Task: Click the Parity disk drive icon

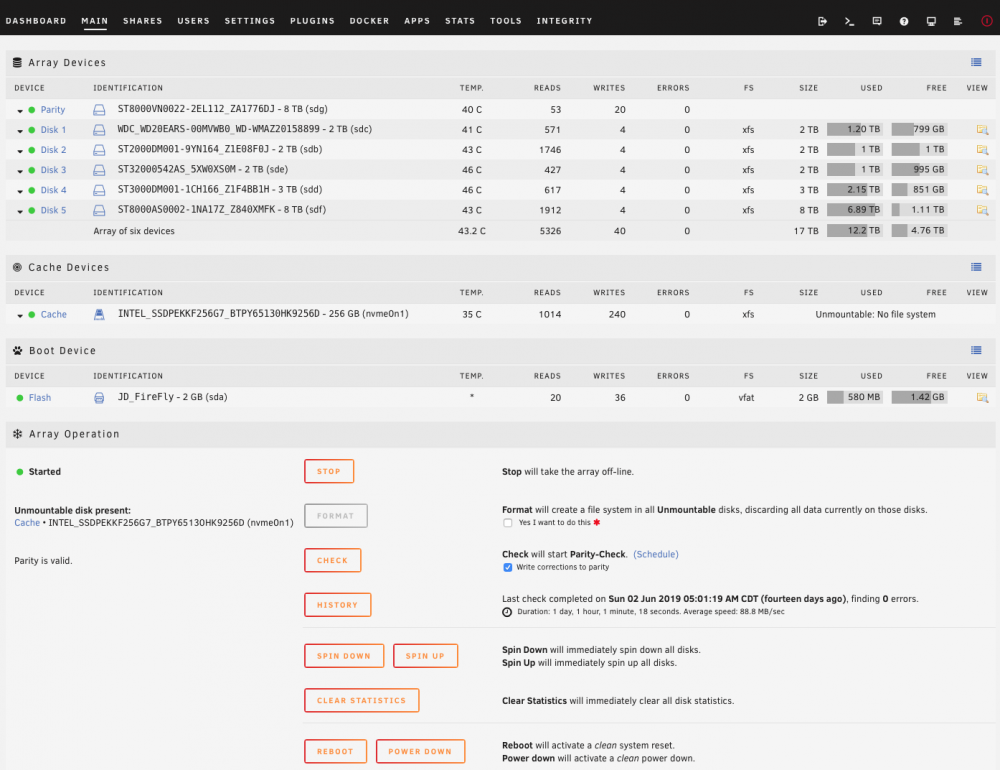Action: pos(99,110)
